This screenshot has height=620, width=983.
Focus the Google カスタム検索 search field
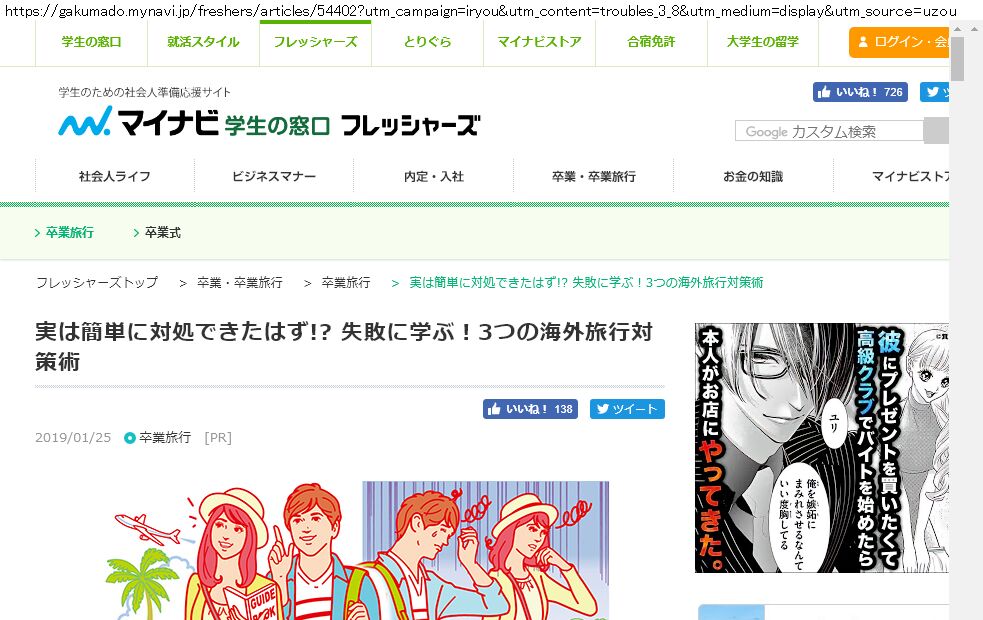coord(829,132)
